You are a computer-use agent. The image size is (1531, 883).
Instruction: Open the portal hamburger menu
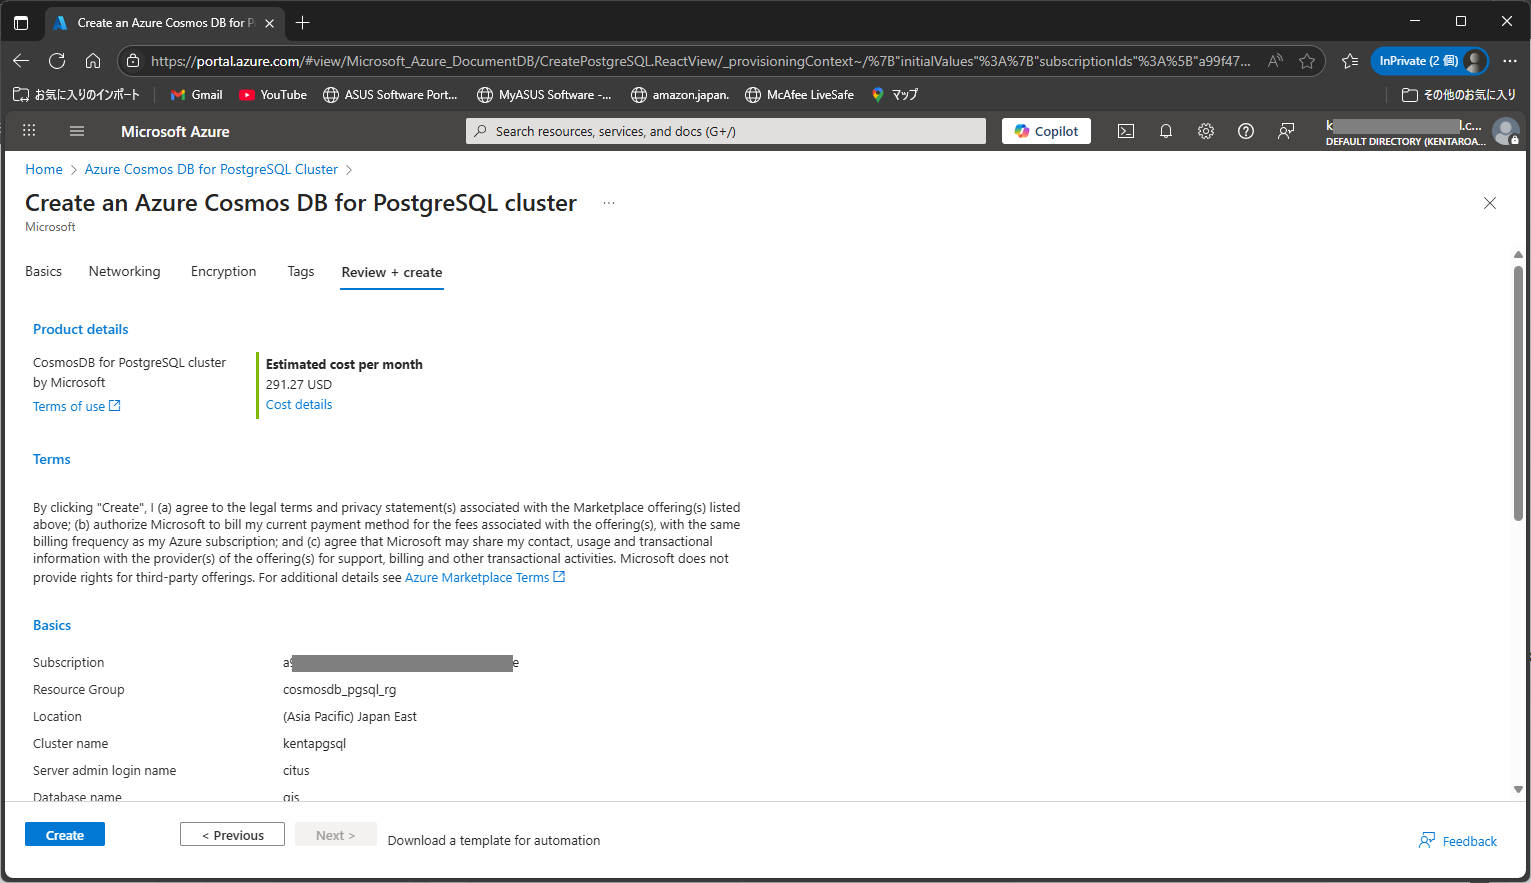(76, 130)
